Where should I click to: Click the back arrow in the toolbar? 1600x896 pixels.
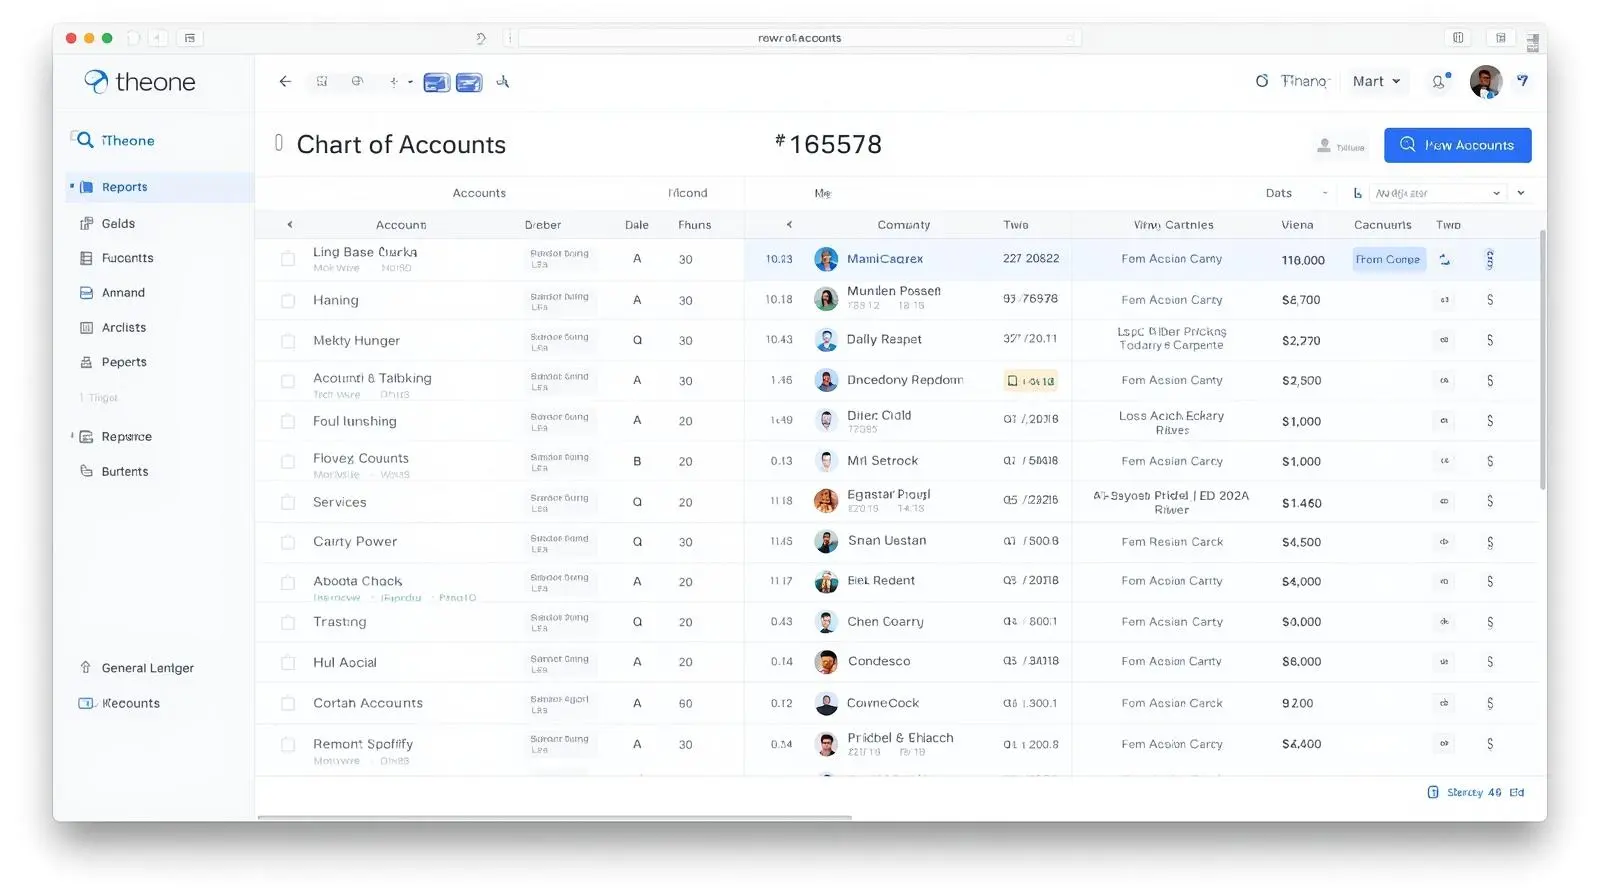[285, 82]
